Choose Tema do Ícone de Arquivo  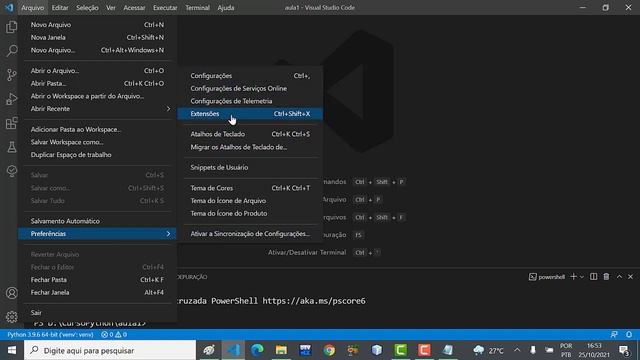pos(250,200)
